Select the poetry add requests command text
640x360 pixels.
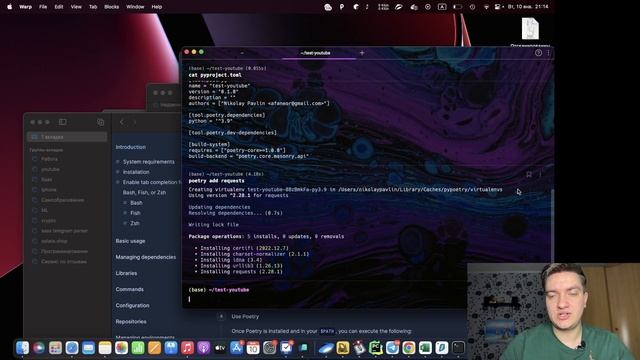pos(216,181)
